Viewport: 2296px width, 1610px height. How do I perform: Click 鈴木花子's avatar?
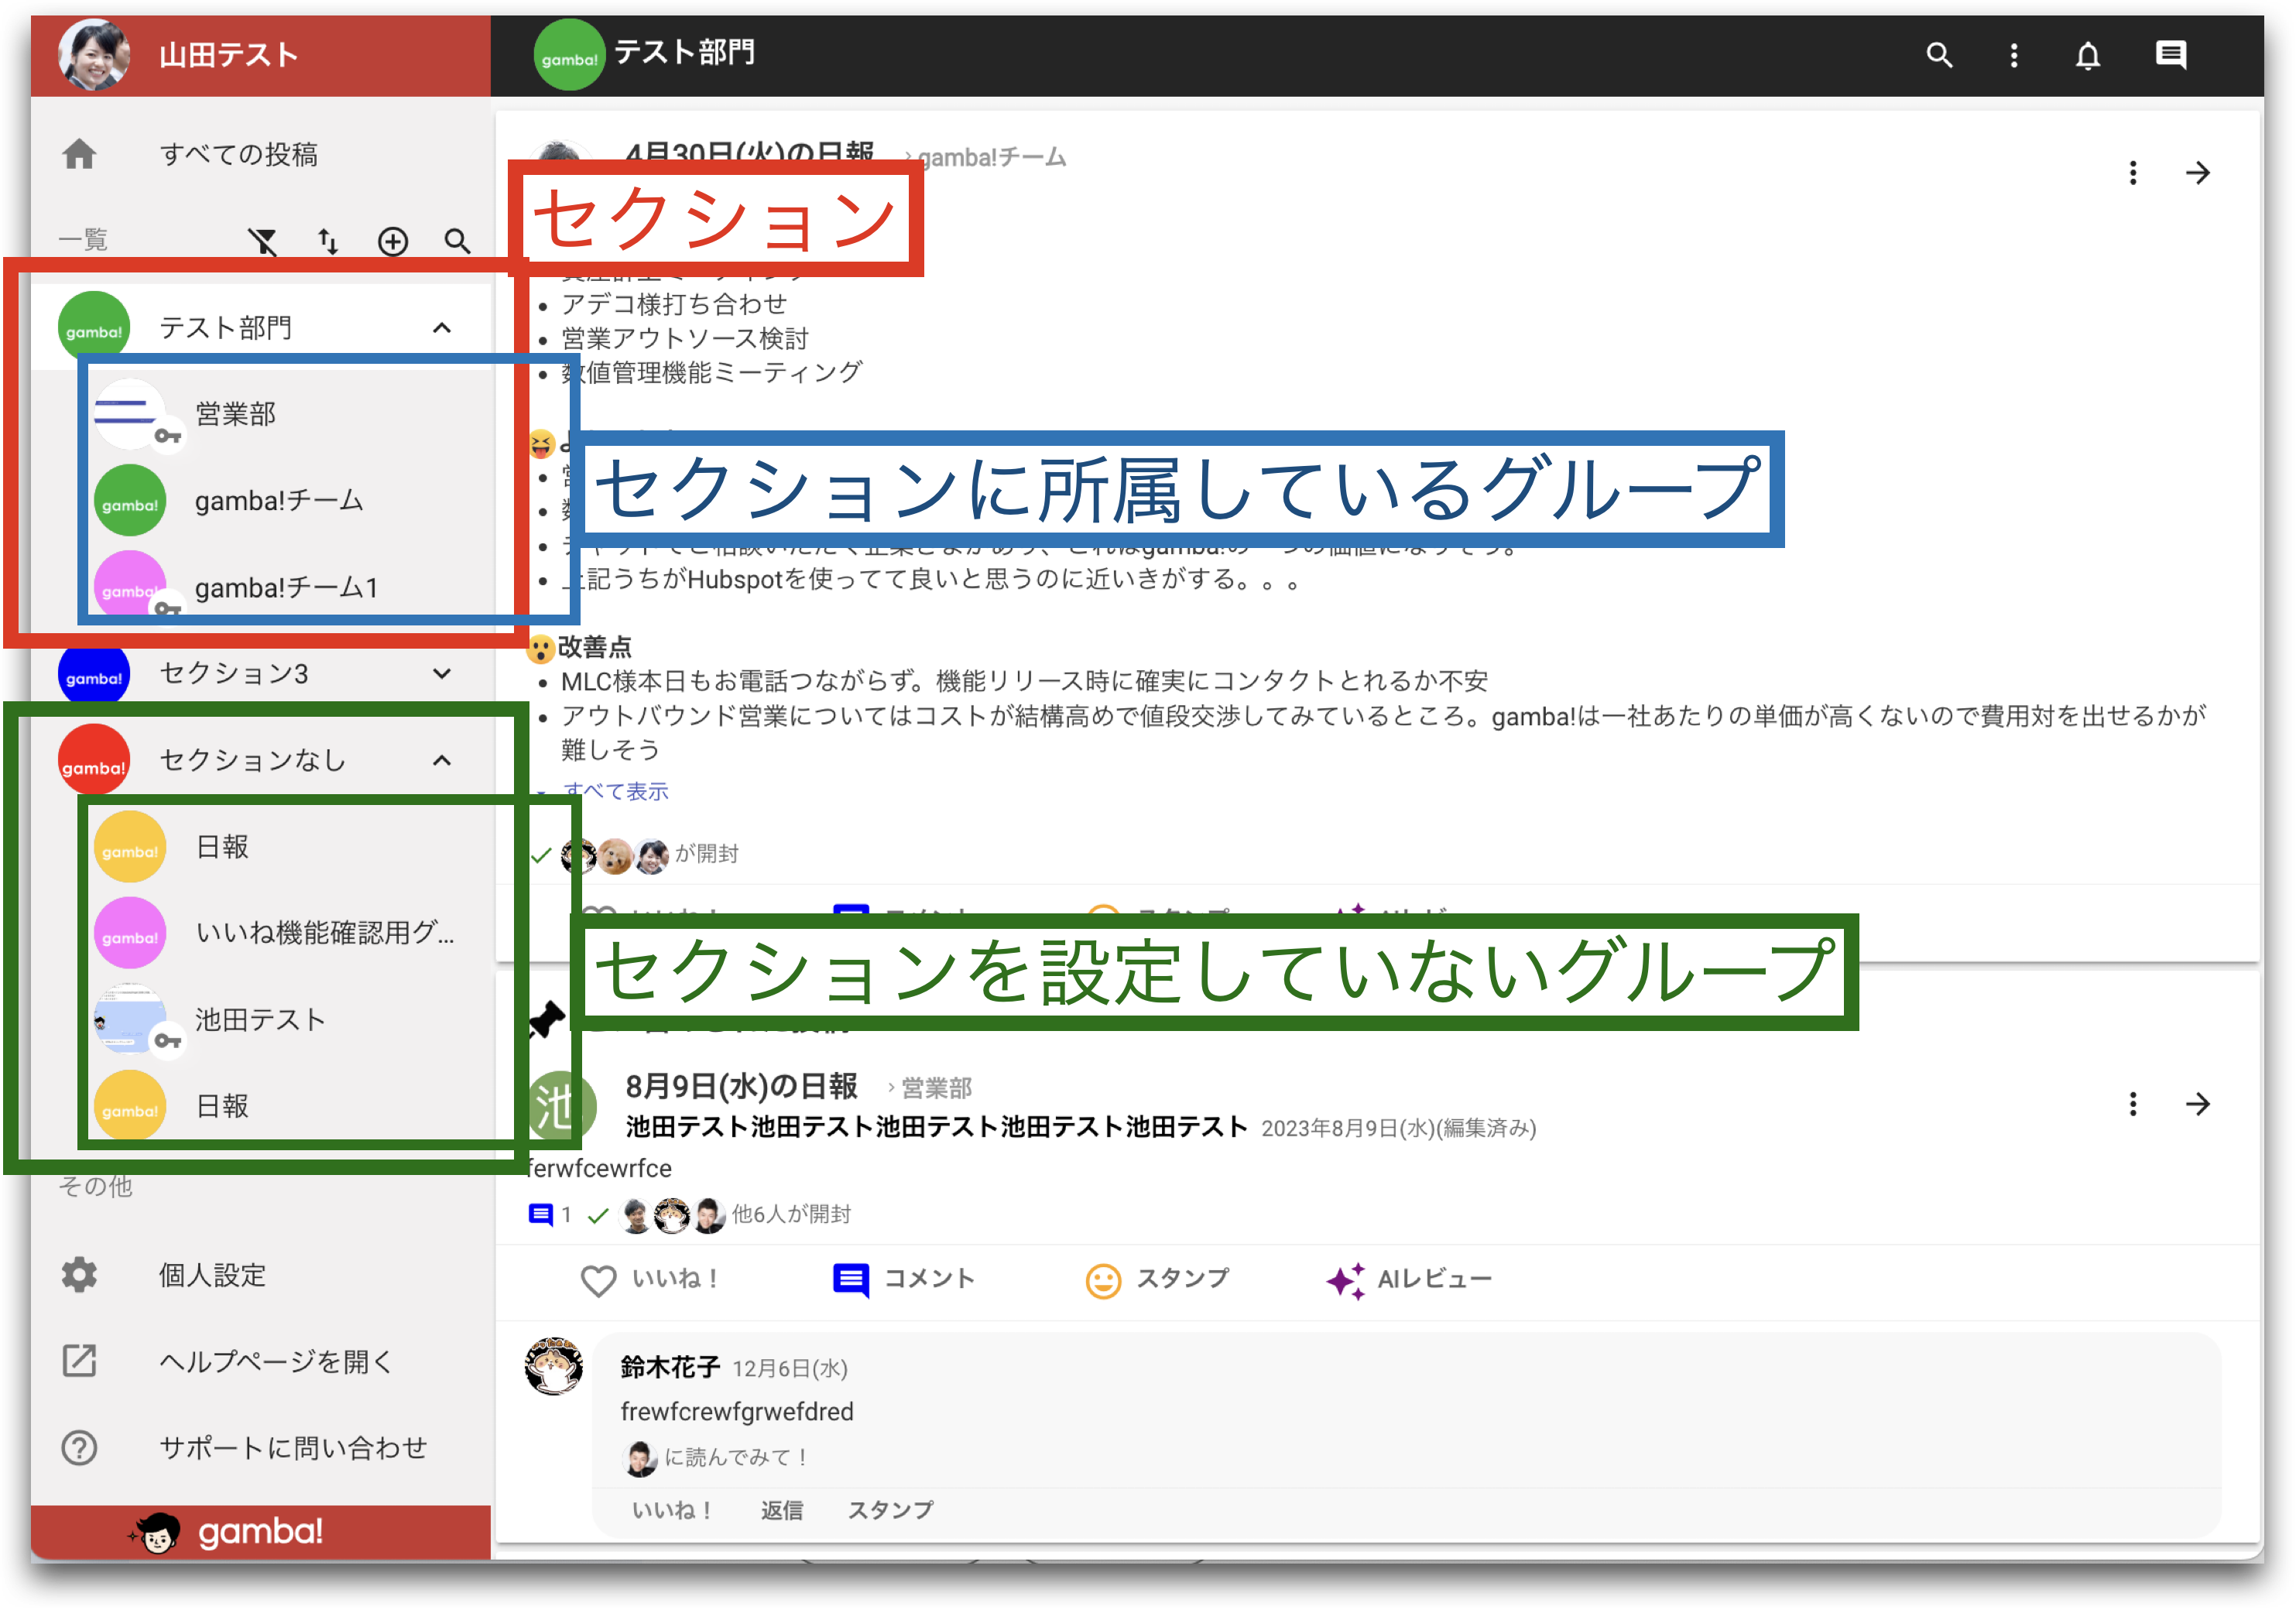coord(554,1365)
